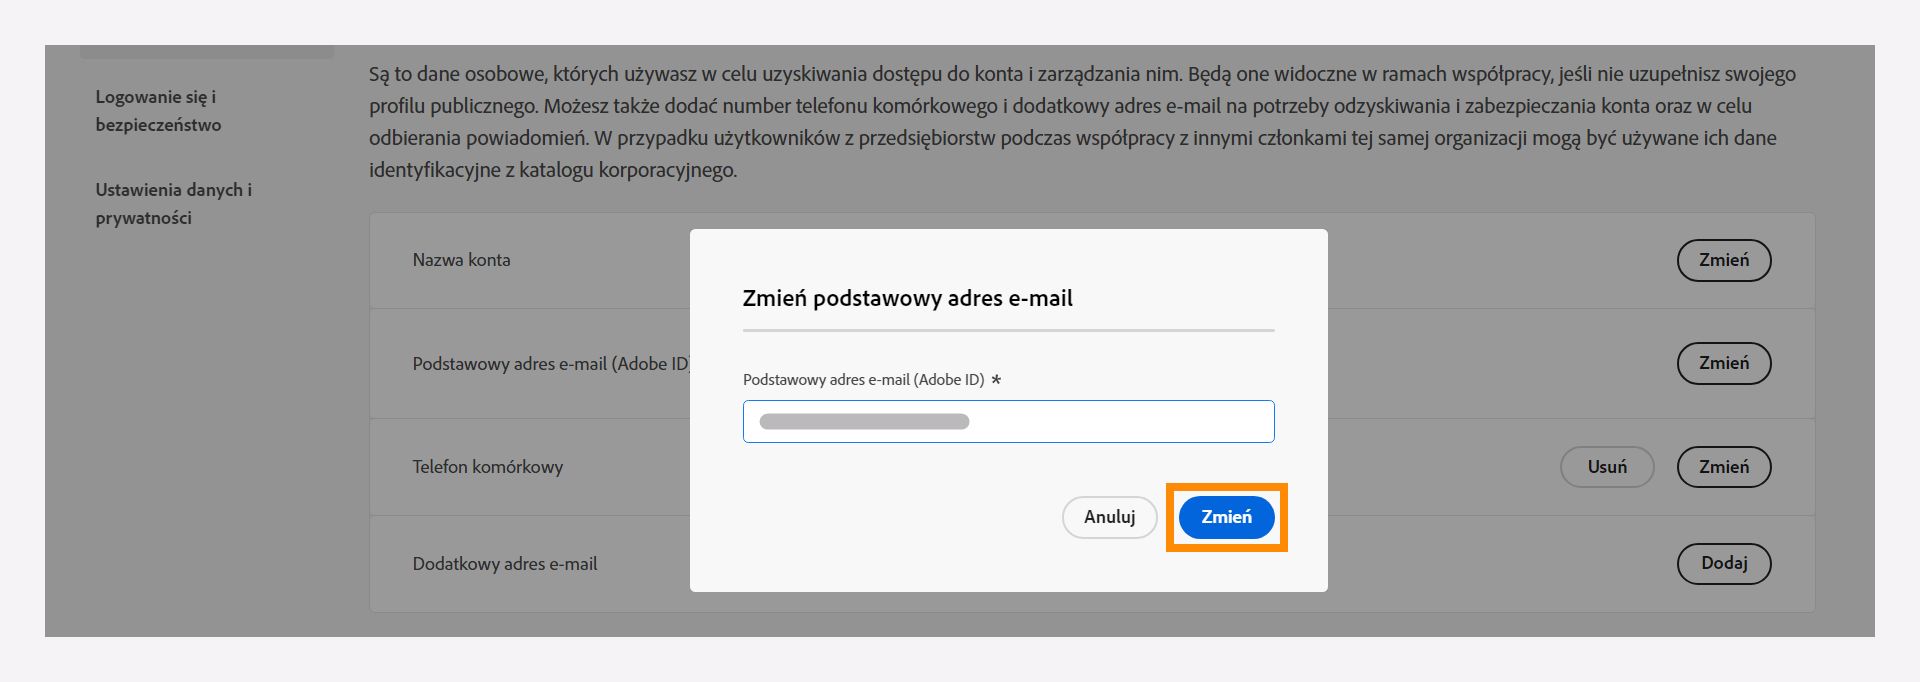Click Zmień beside Podstawowy adres e-mail (Adobe ID)
The height and width of the screenshot is (682, 1920).
click(x=1723, y=363)
